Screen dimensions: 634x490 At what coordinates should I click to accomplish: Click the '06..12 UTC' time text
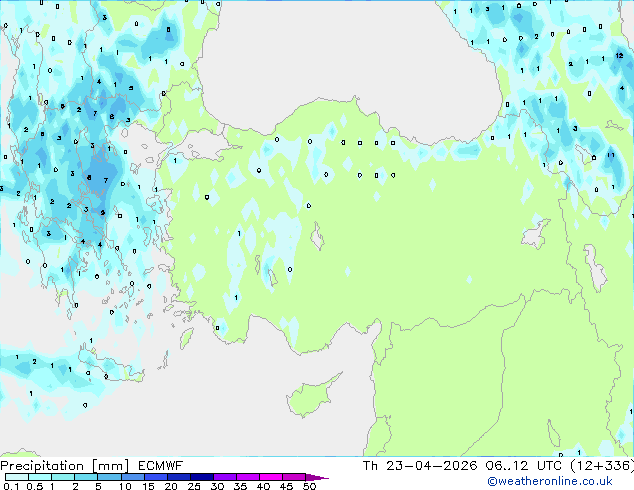click(x=524, y=466)
